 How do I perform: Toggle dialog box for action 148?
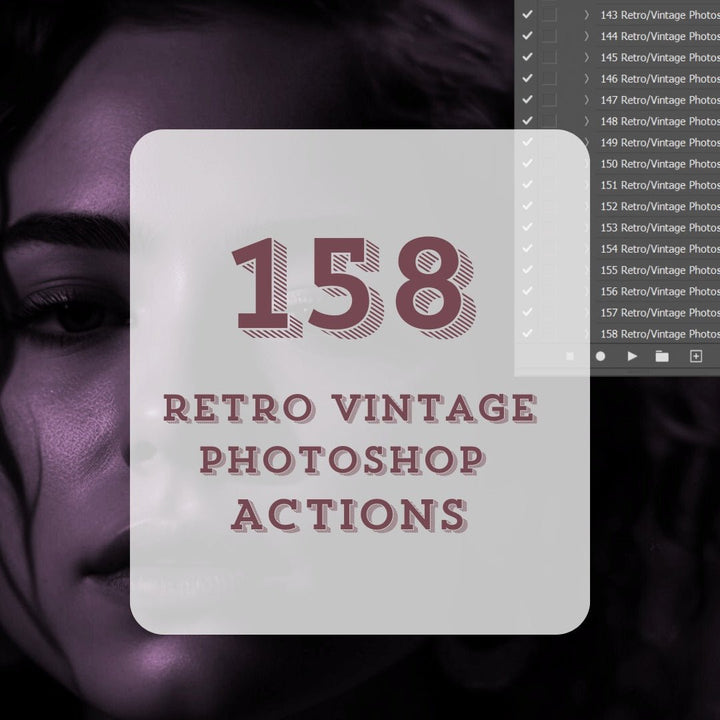click(x=549, y=121)
